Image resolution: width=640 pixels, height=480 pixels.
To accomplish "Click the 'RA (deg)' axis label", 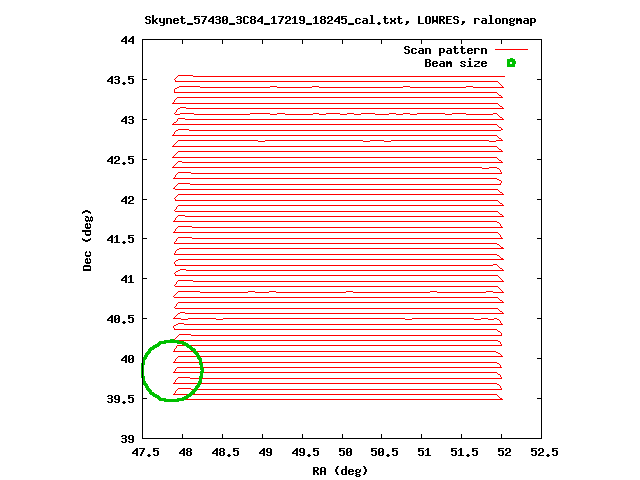I will (340, 471).
